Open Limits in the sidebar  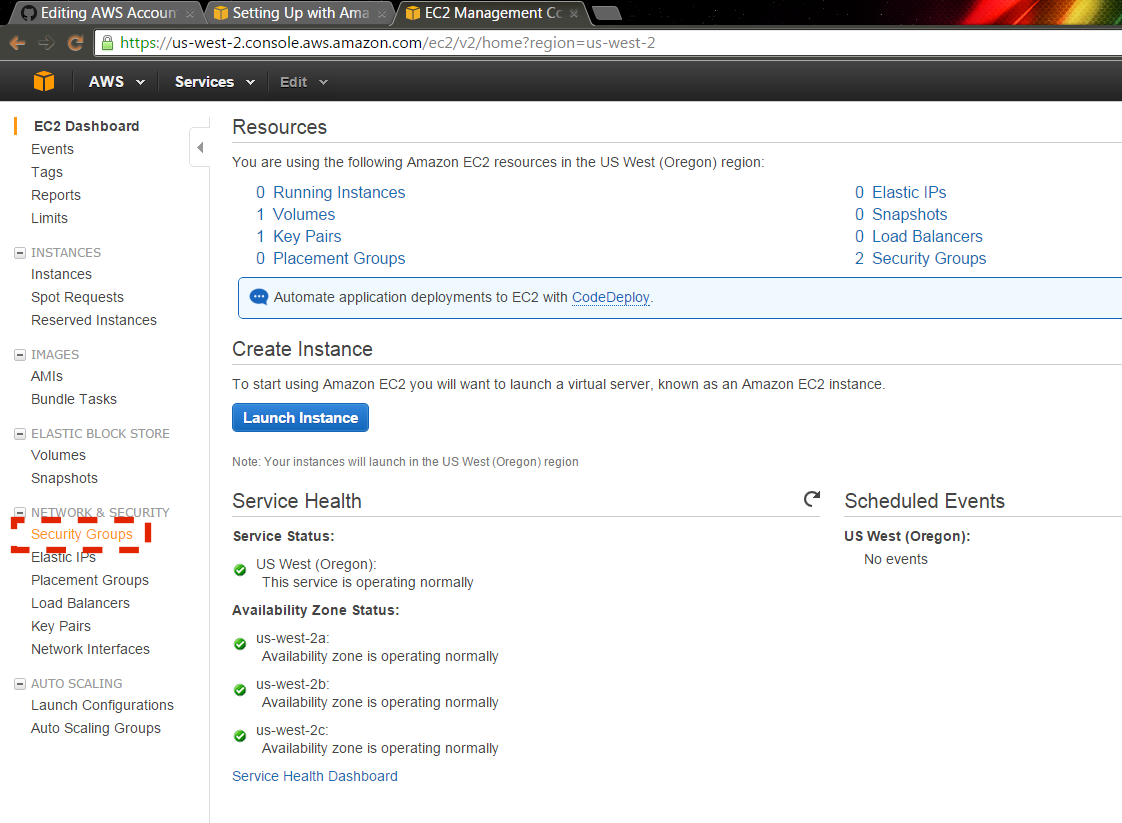click(x=49, y=218)
